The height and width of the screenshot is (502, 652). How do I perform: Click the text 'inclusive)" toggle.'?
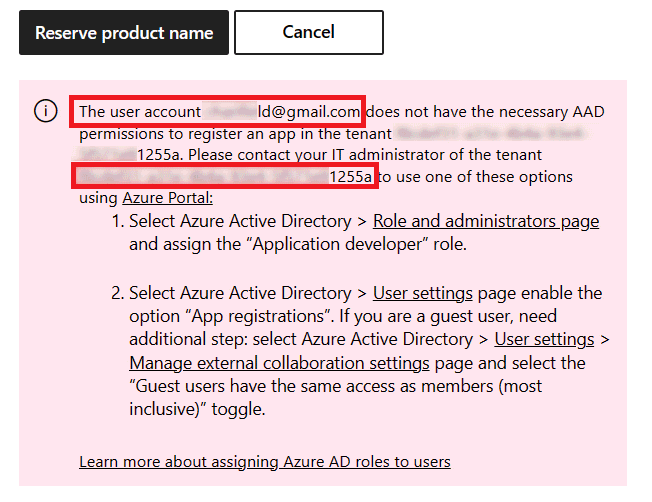tap(197, 409)
